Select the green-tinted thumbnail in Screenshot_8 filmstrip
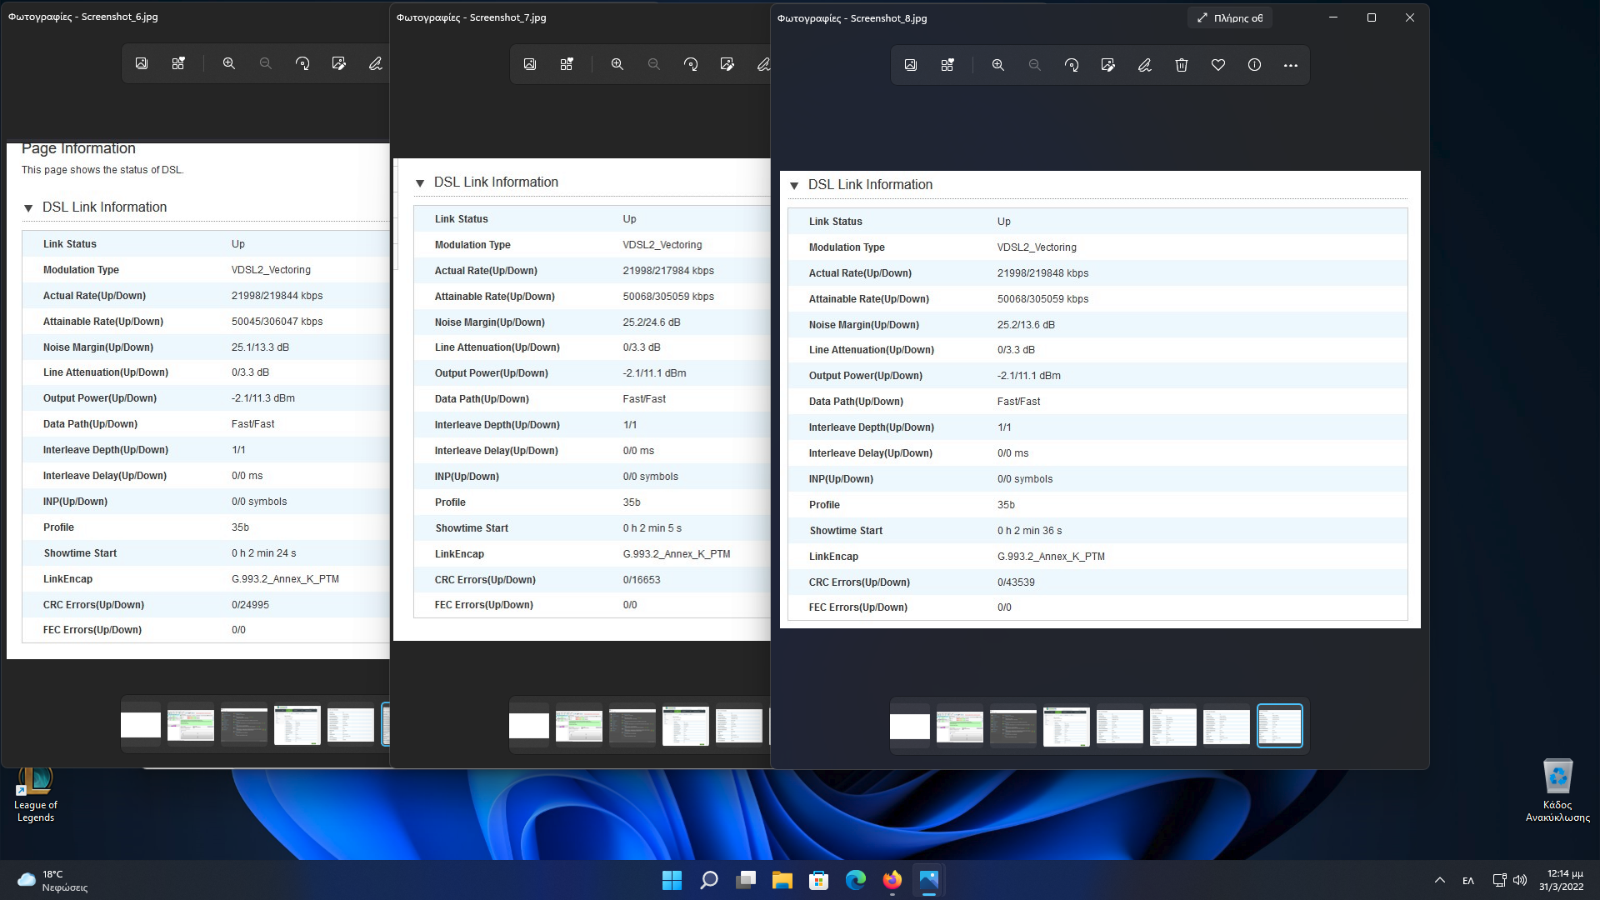The height and width of the screenshot is (900, 1600). tap(960, 726)
